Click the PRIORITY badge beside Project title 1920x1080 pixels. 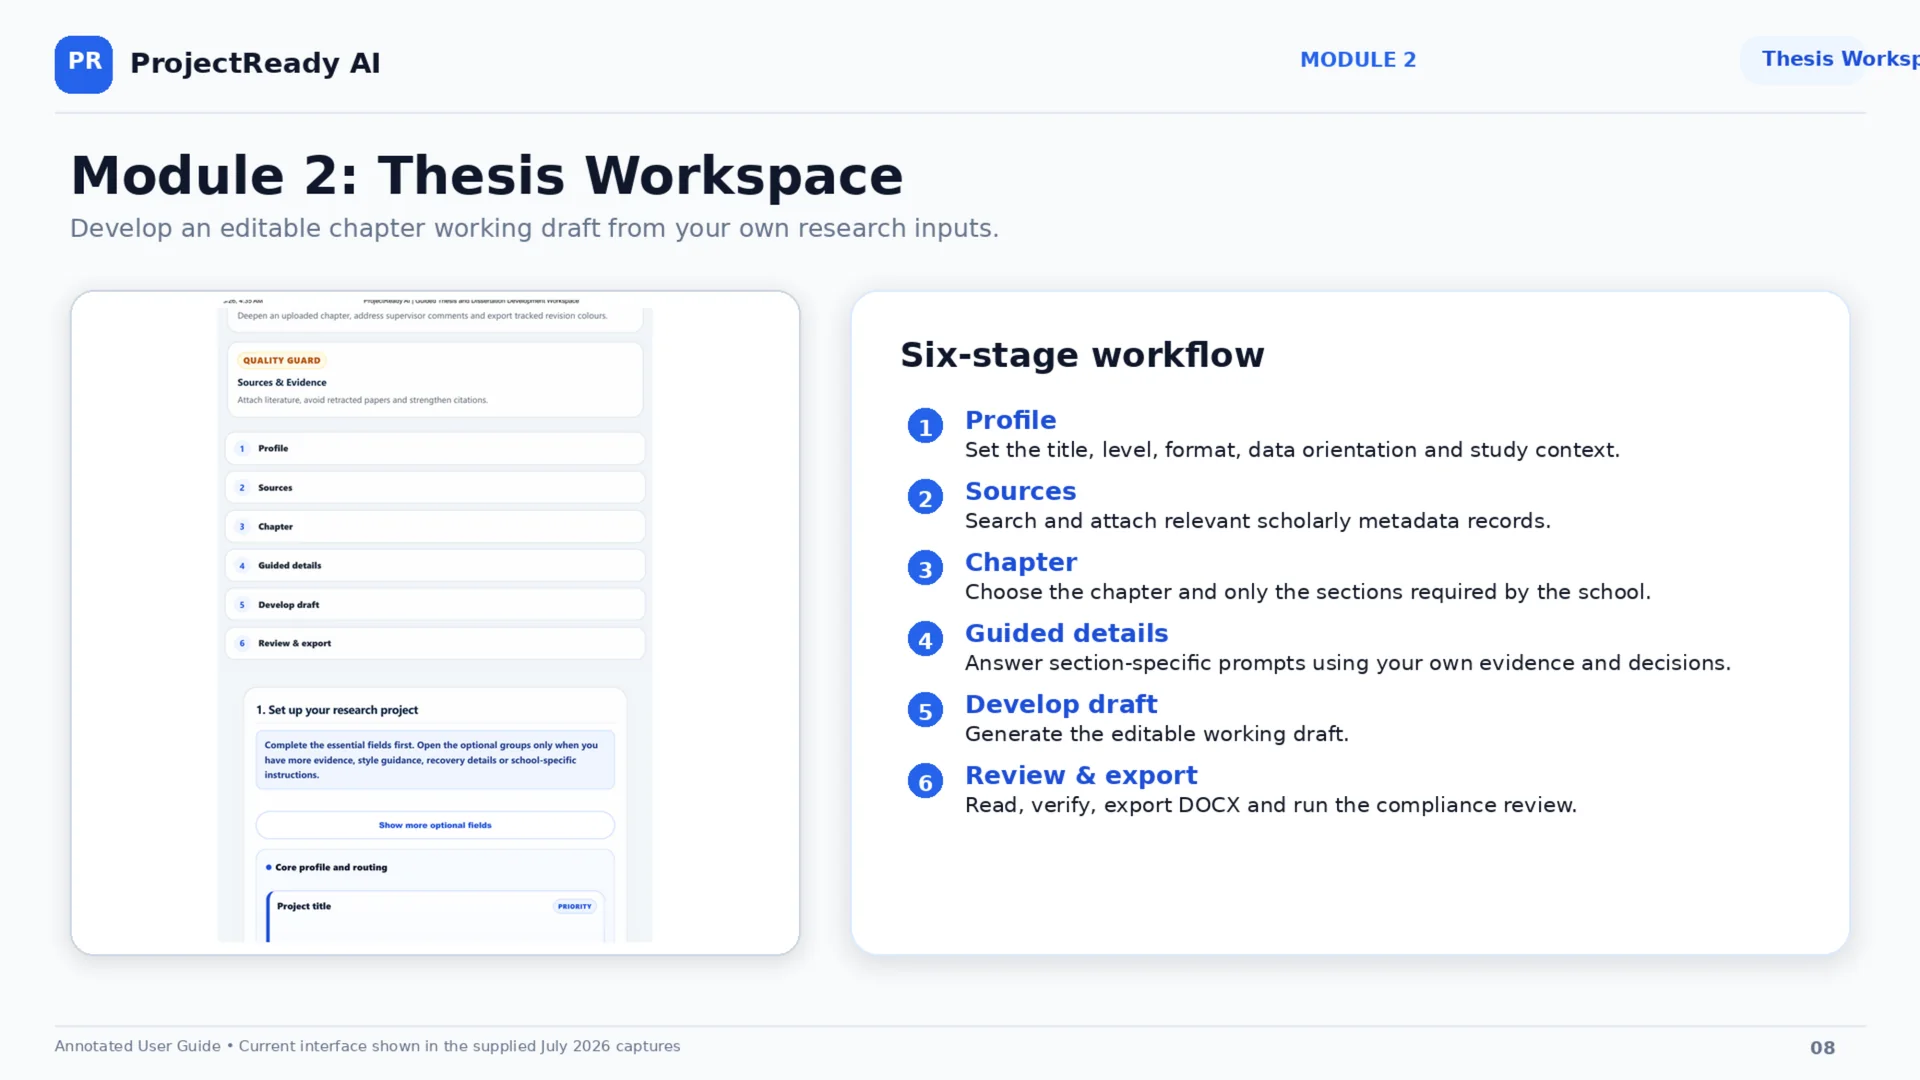[x=575, y=906]
